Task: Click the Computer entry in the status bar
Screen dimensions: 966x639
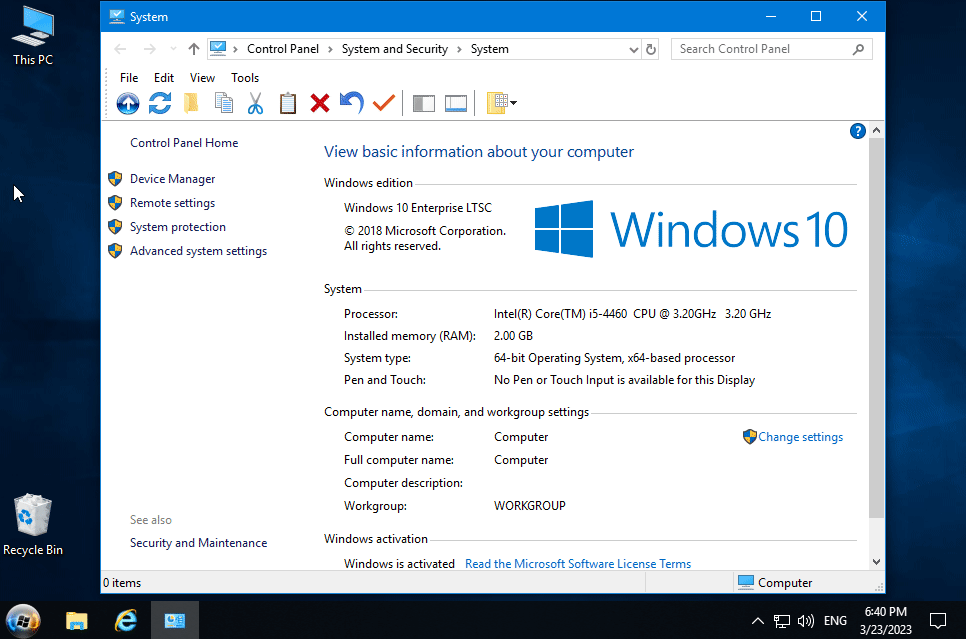Action: pyautogui.click(x=776, y=583)
